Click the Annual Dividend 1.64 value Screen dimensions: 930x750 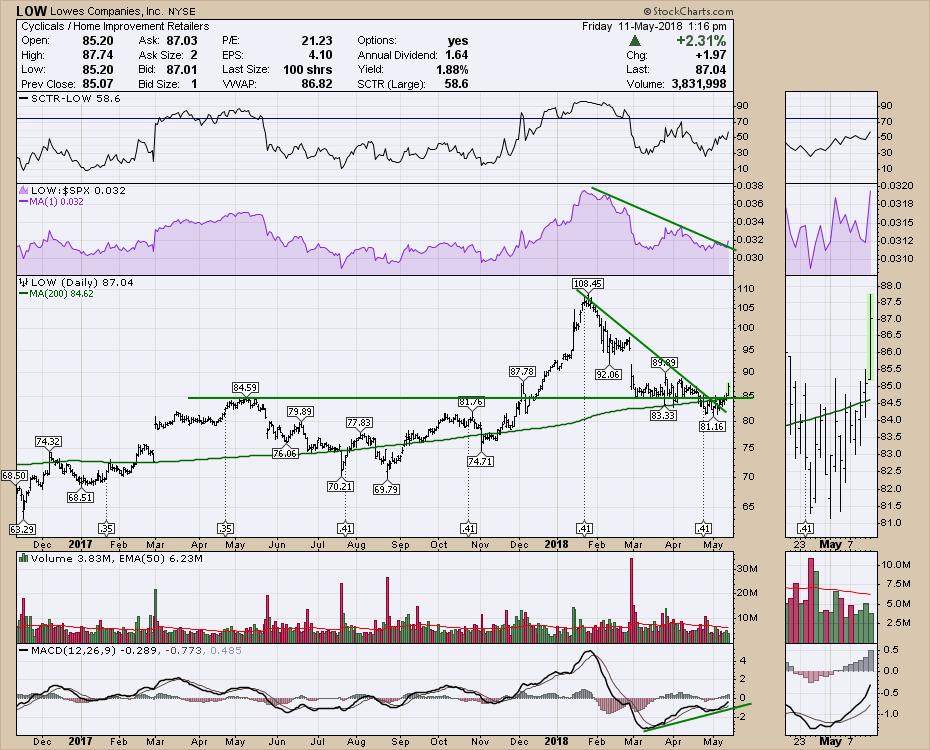457,55
